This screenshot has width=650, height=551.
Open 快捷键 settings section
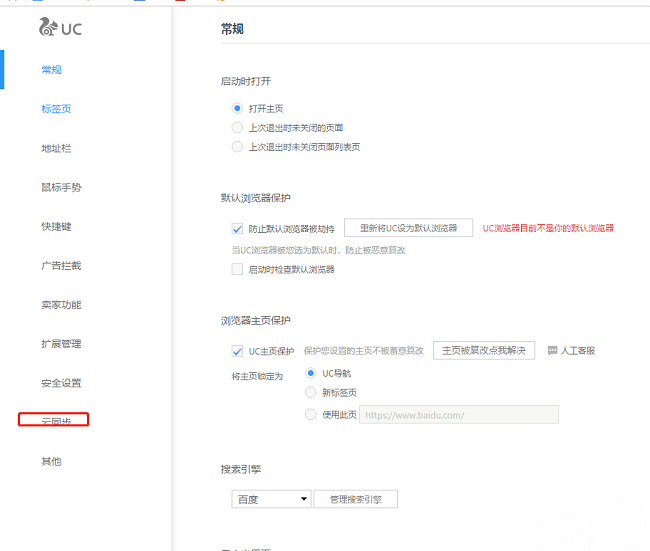[56, 227]
